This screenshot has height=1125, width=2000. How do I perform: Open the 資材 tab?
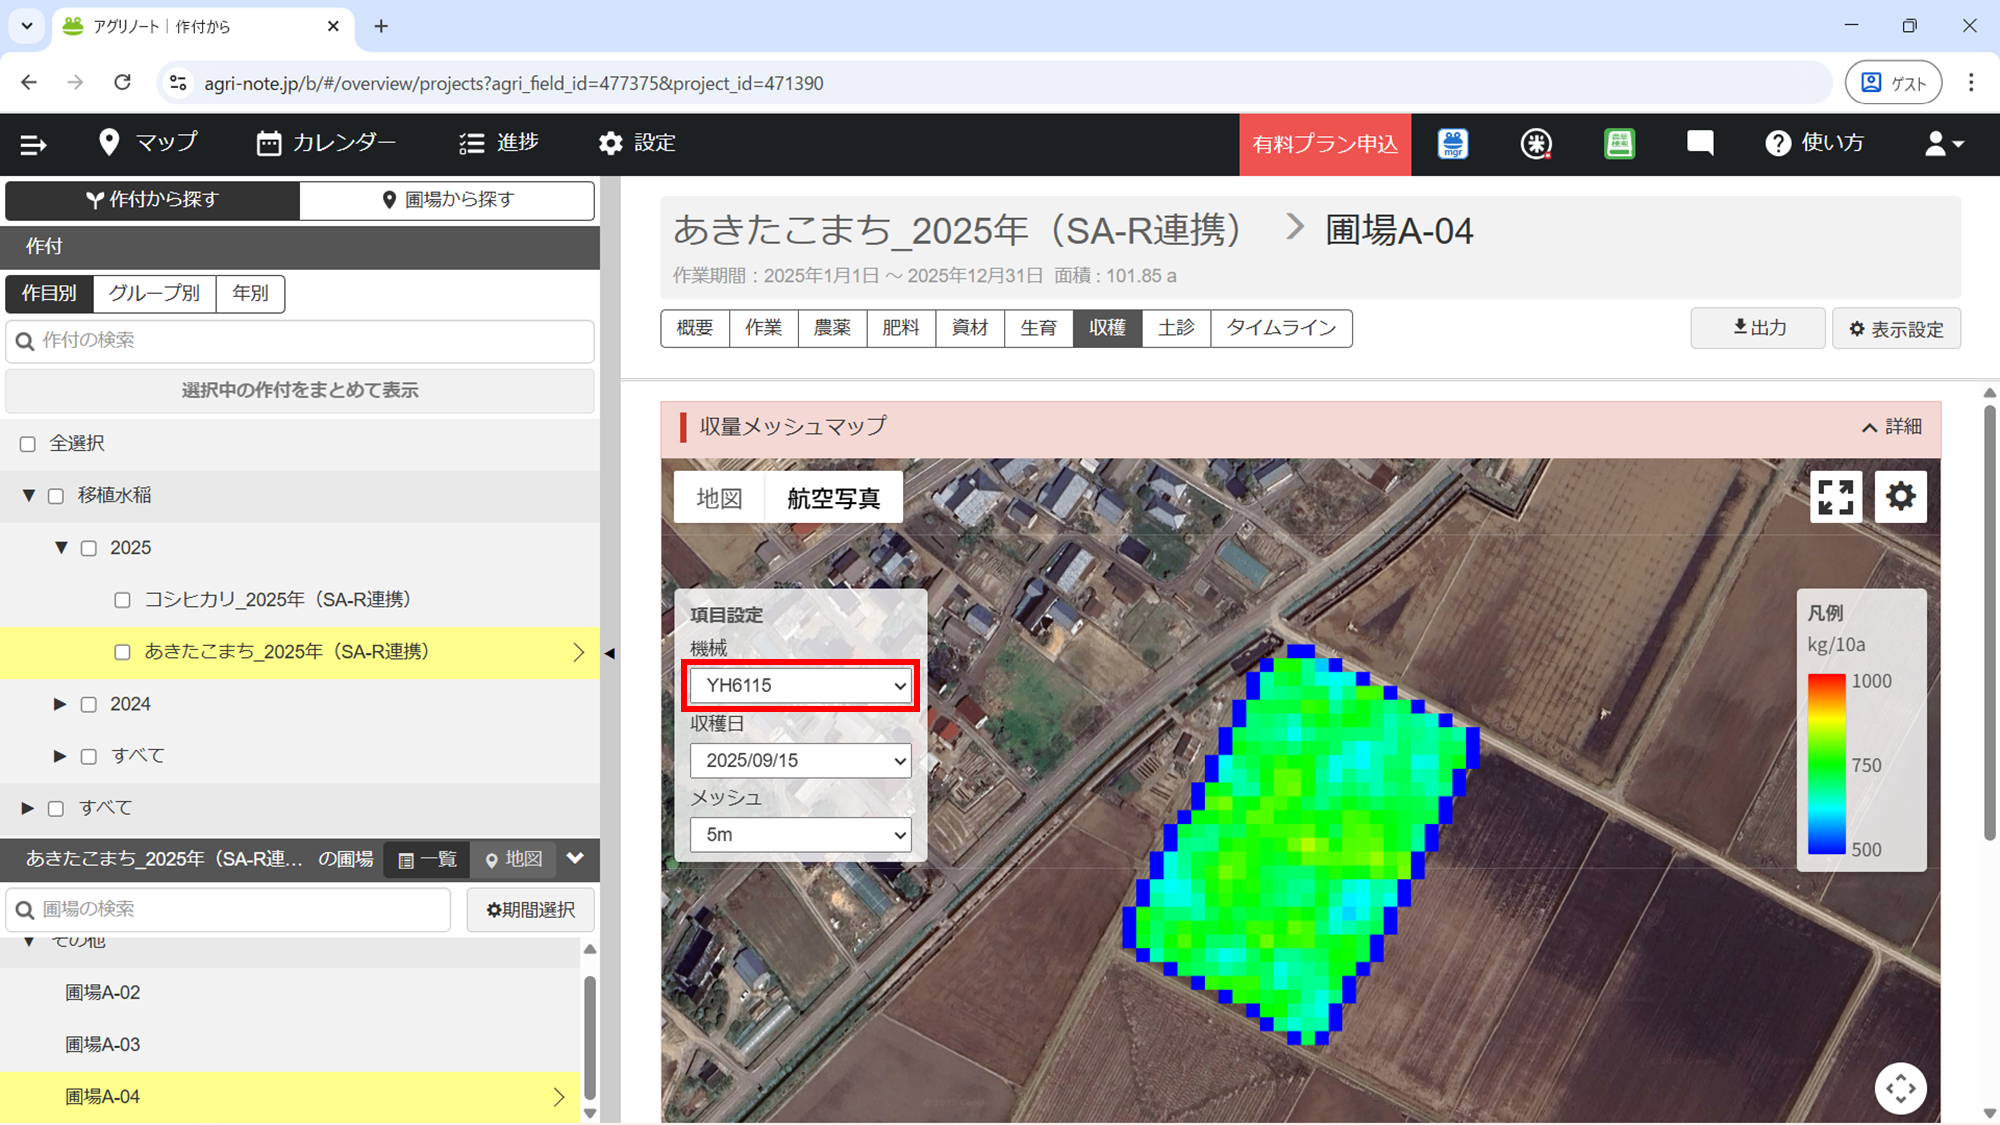[970, 328]
